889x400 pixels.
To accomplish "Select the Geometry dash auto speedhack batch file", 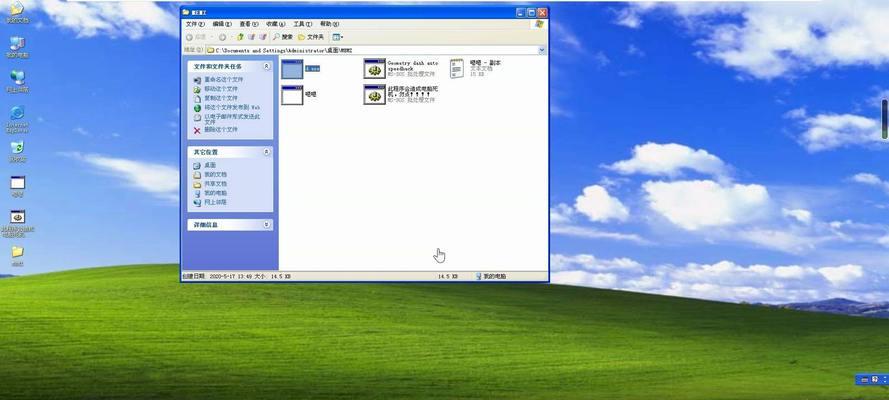I will pyautogui.click(x=374, y=69).
